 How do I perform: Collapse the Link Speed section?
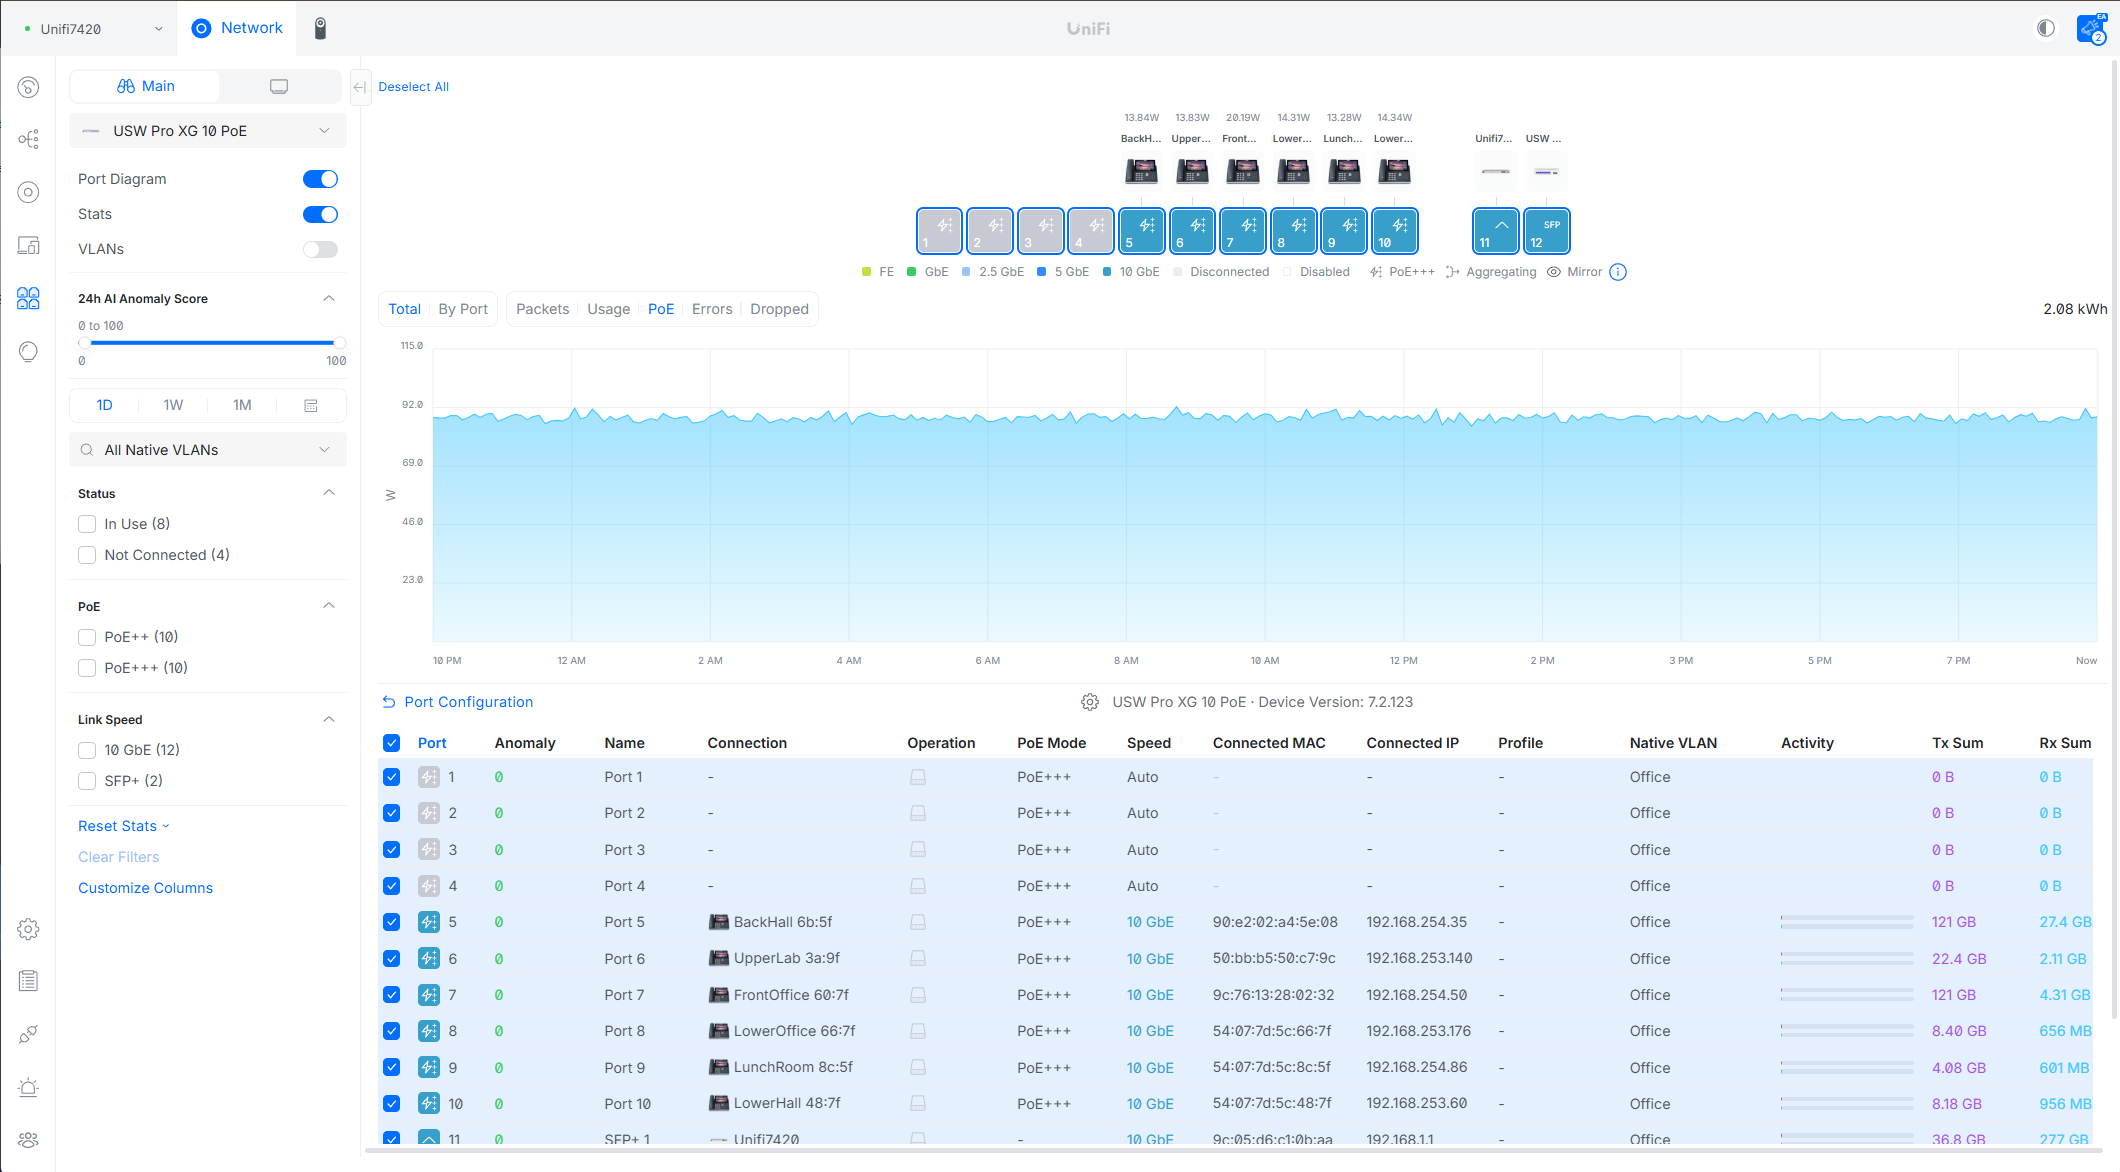click(x=329, y=719)
